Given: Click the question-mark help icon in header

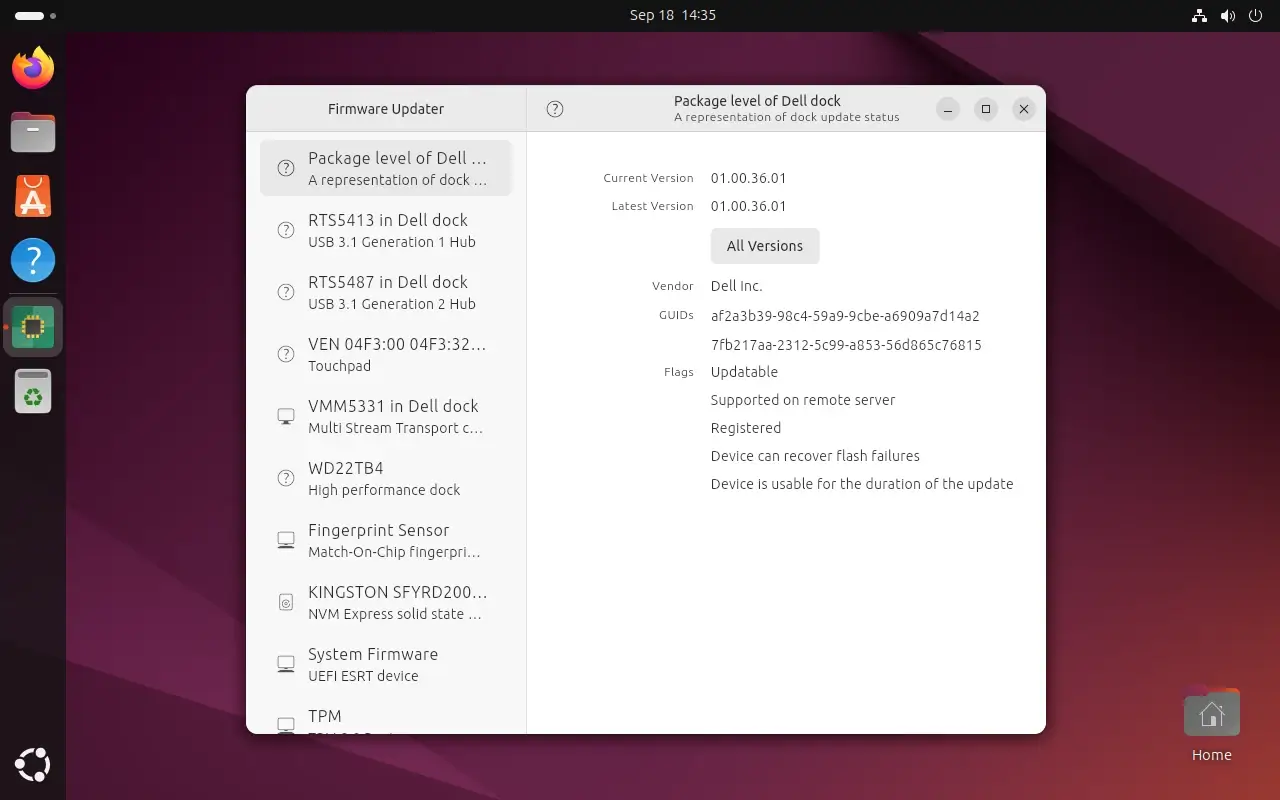Looking at the screenshot, I should pos(555,109).
